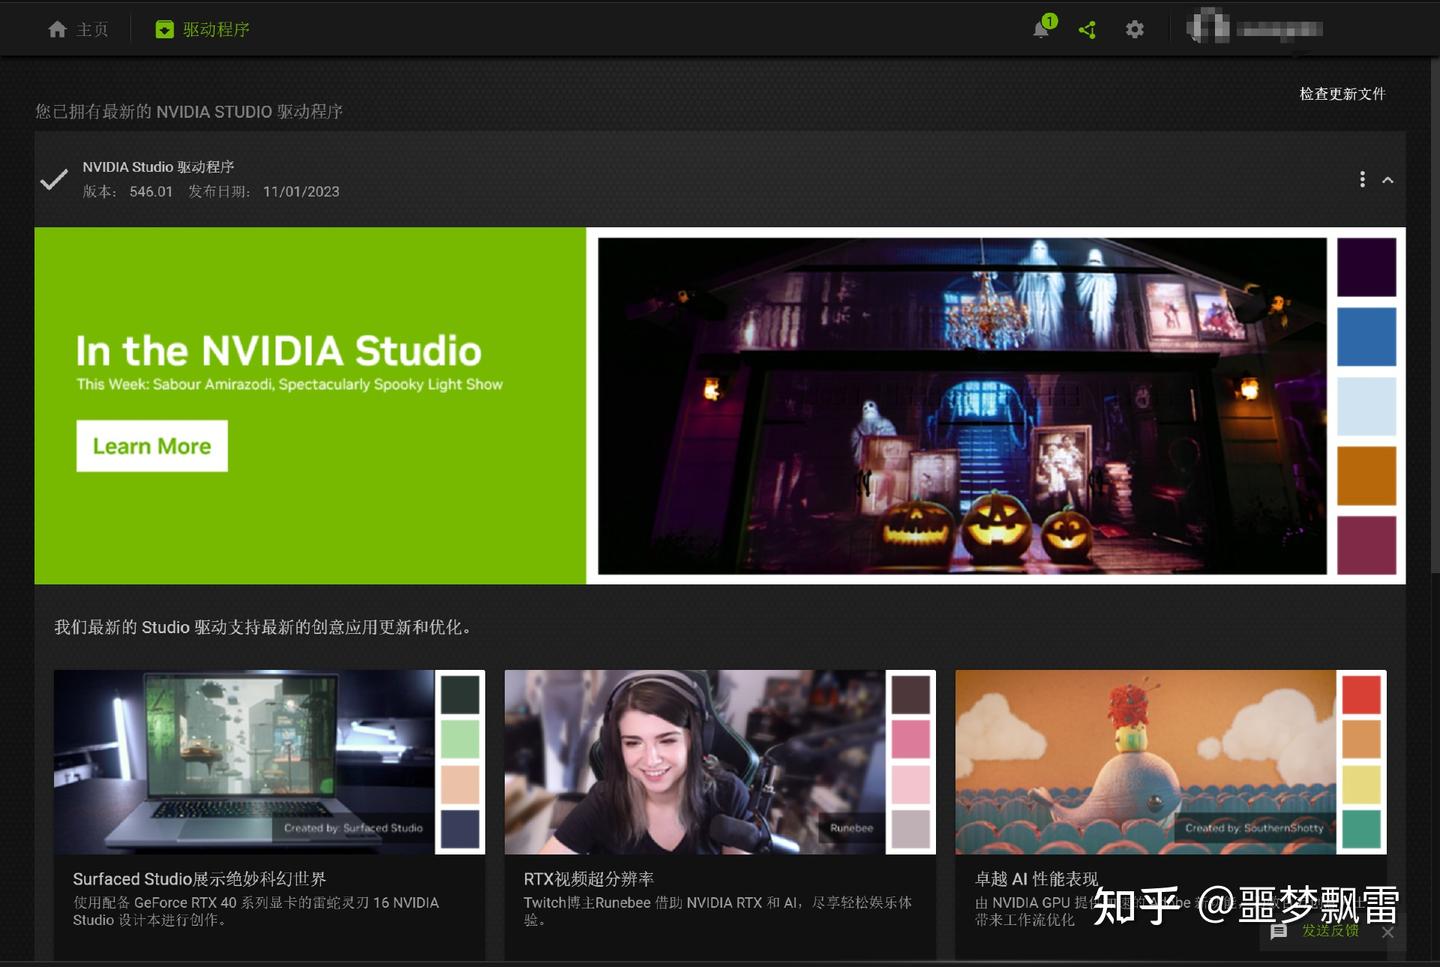
Task: Click the Drivers download icon next to 驱动程序
Action: tap(163, 29)
